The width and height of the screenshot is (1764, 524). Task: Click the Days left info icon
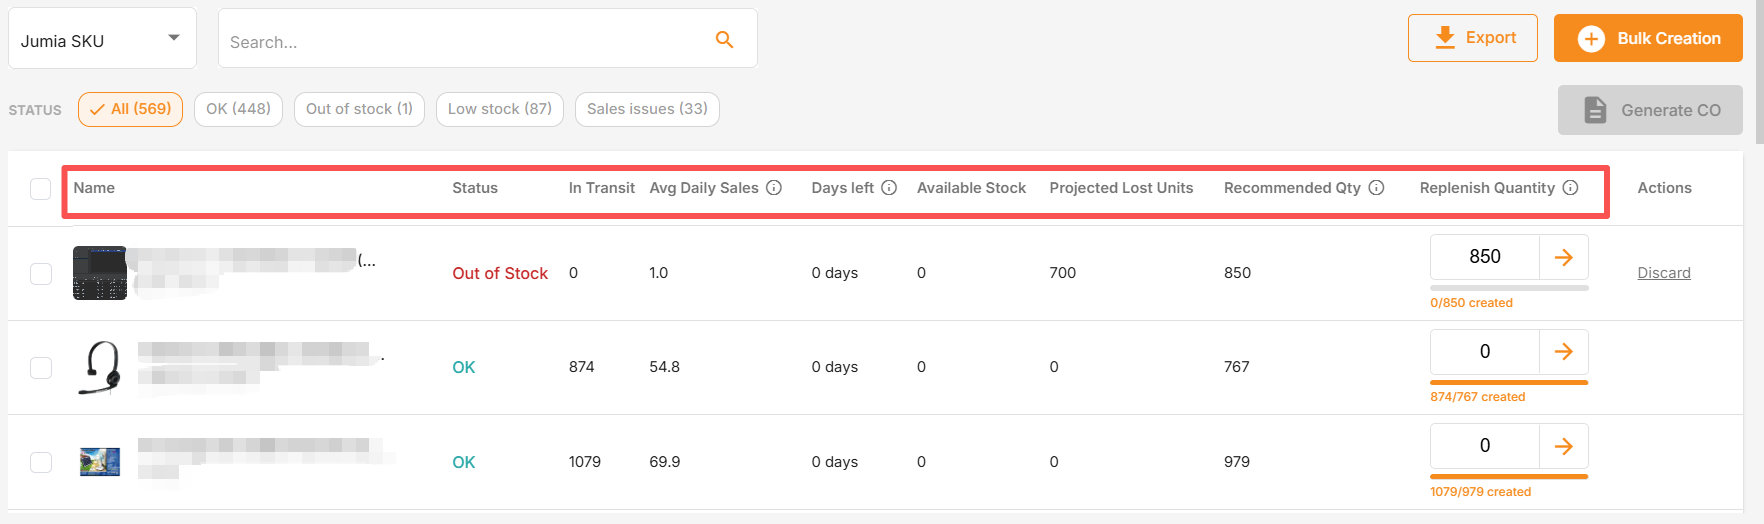coord(889,188)
